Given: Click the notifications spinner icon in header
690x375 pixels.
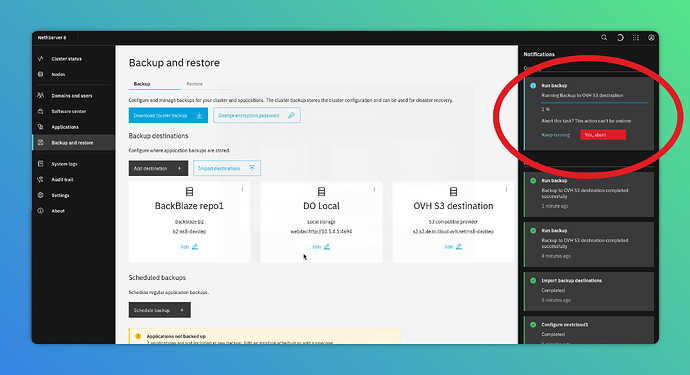Looking at the screenshot, I should coord(620,38).
